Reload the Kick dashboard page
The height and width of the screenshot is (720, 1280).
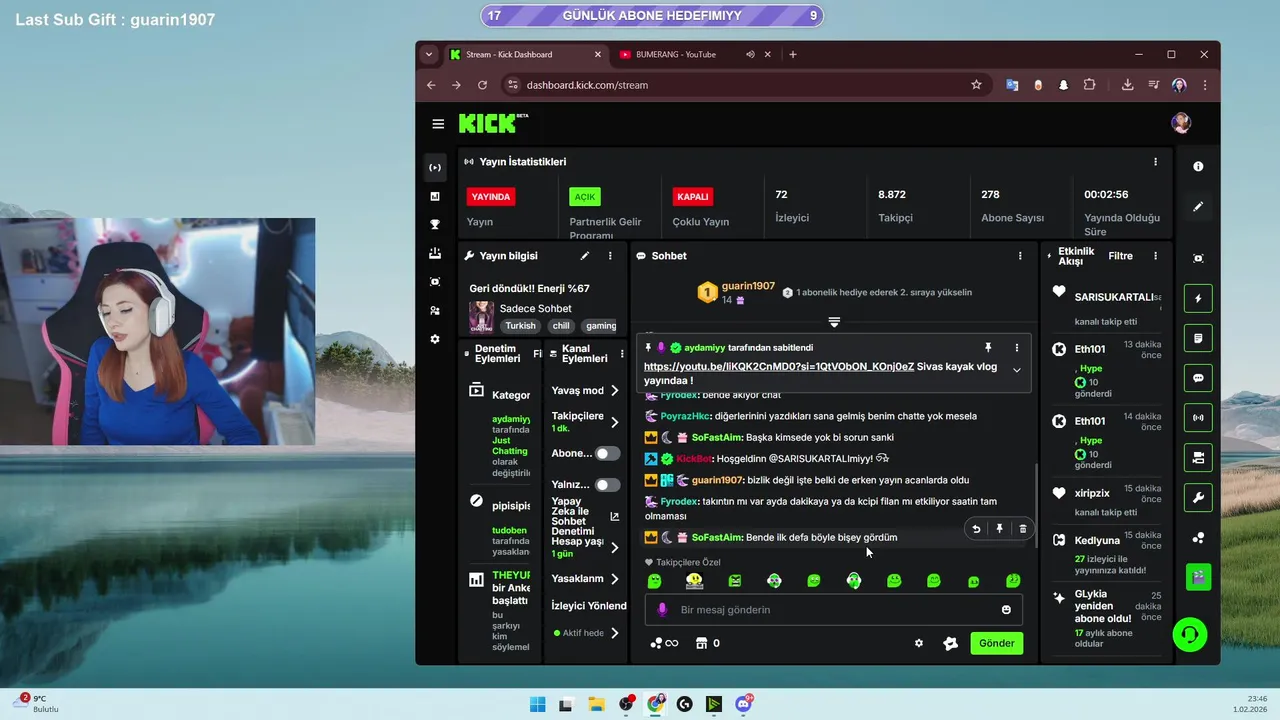(482, 85)
